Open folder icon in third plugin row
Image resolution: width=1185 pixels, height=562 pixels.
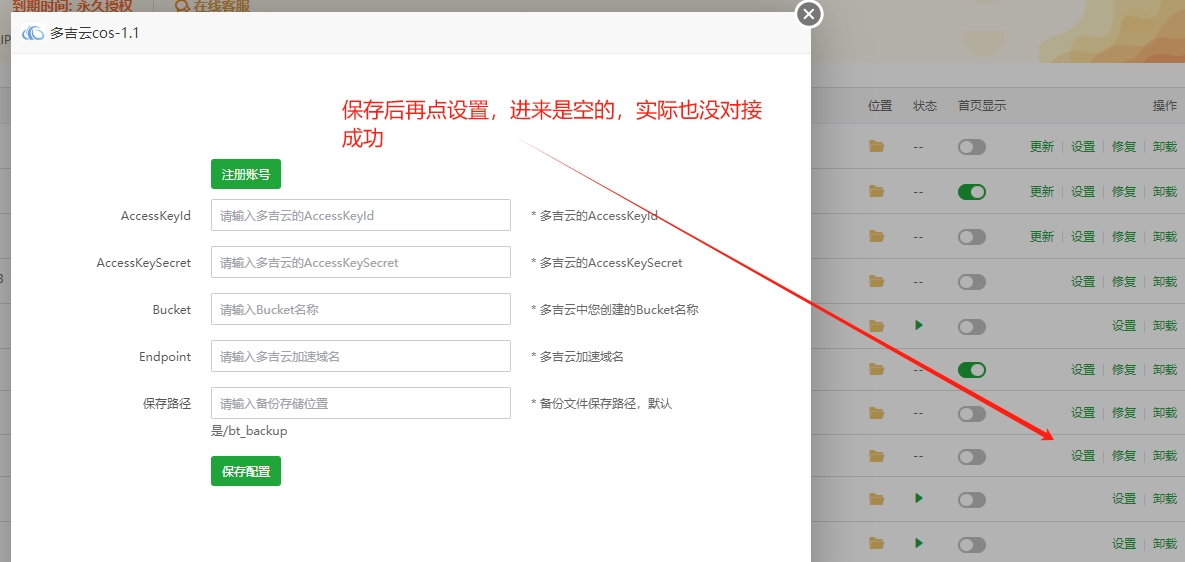coord(877,236)
